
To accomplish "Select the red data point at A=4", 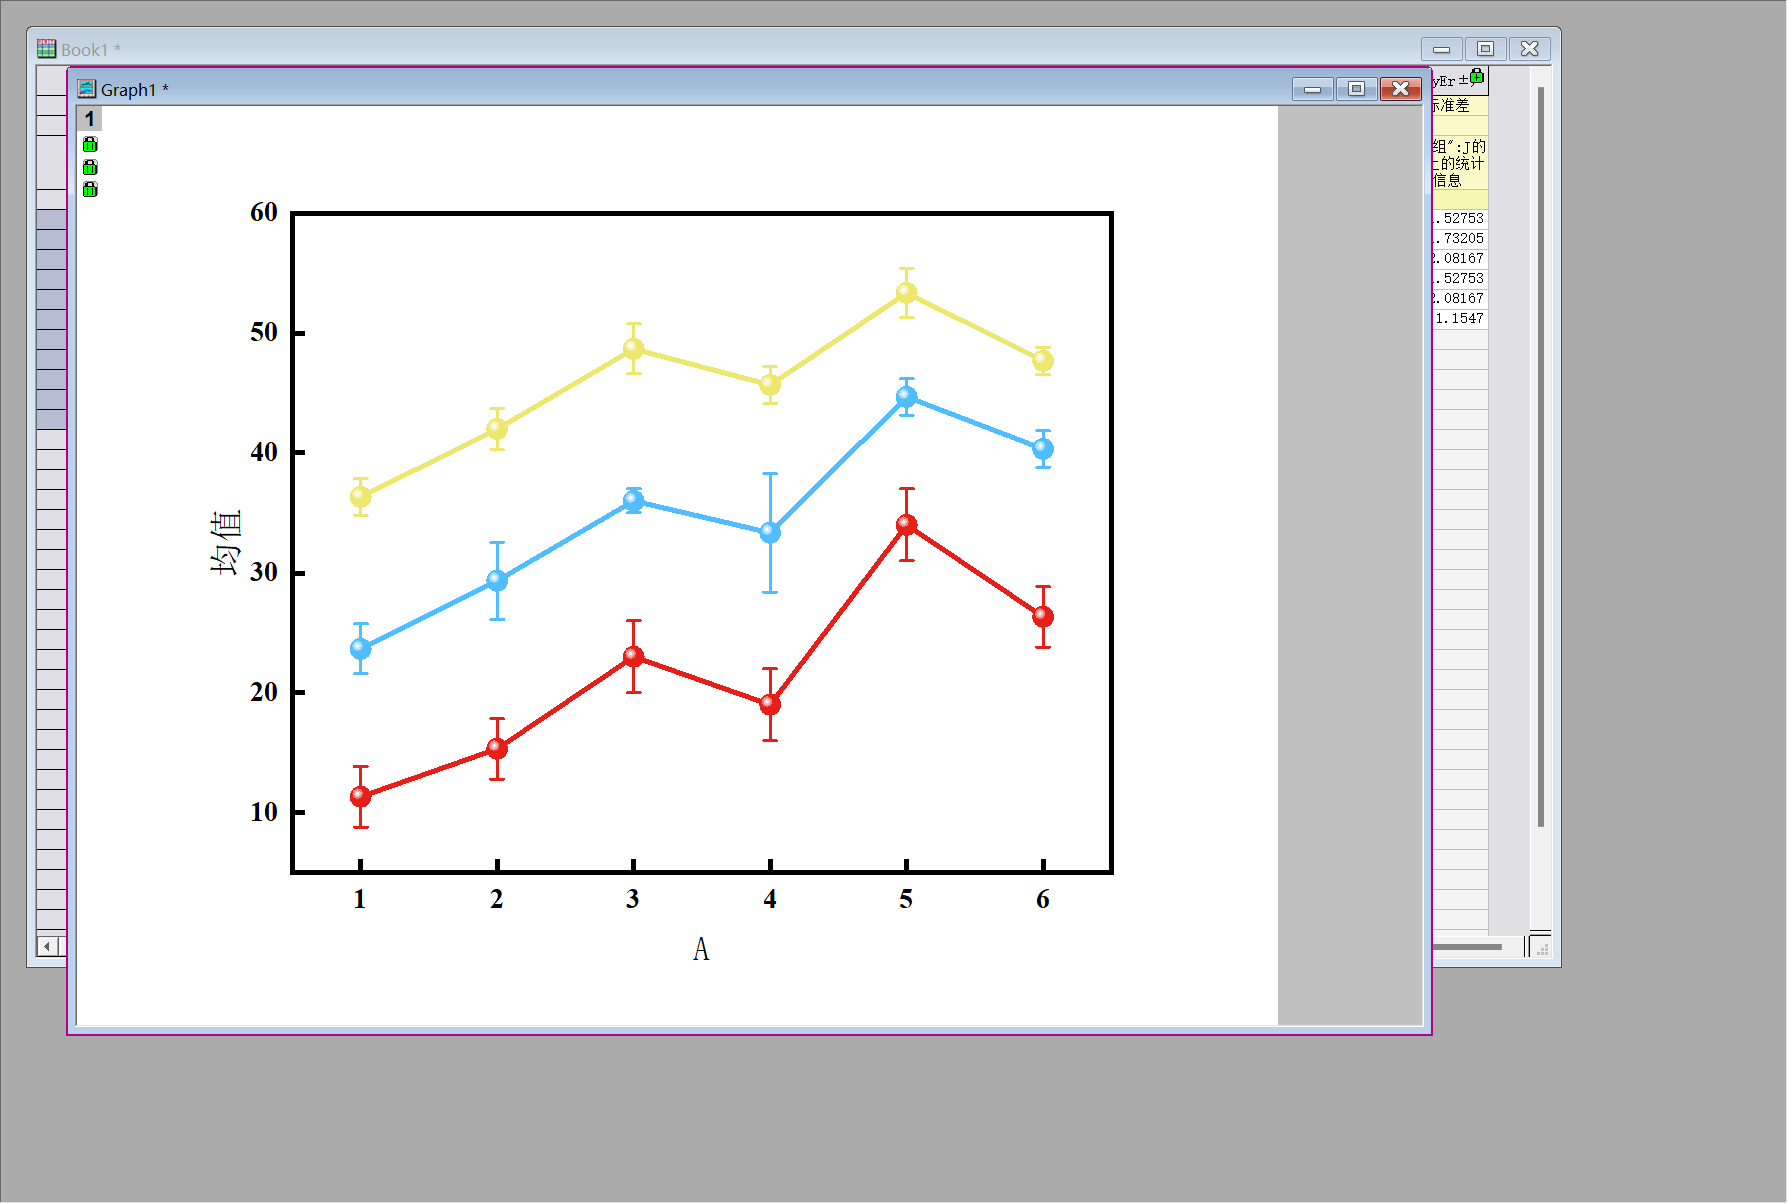I will [770, 704].
